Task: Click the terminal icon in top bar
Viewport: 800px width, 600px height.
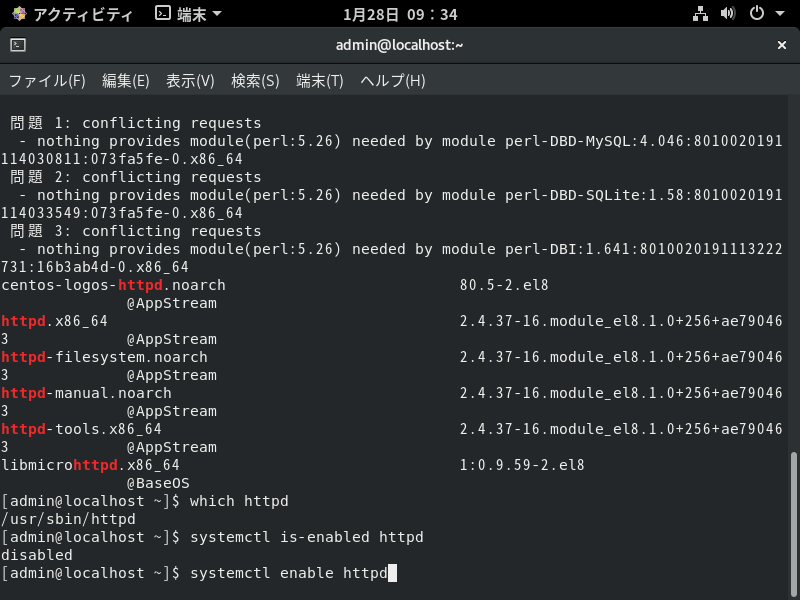Action: tap(162, 13)
